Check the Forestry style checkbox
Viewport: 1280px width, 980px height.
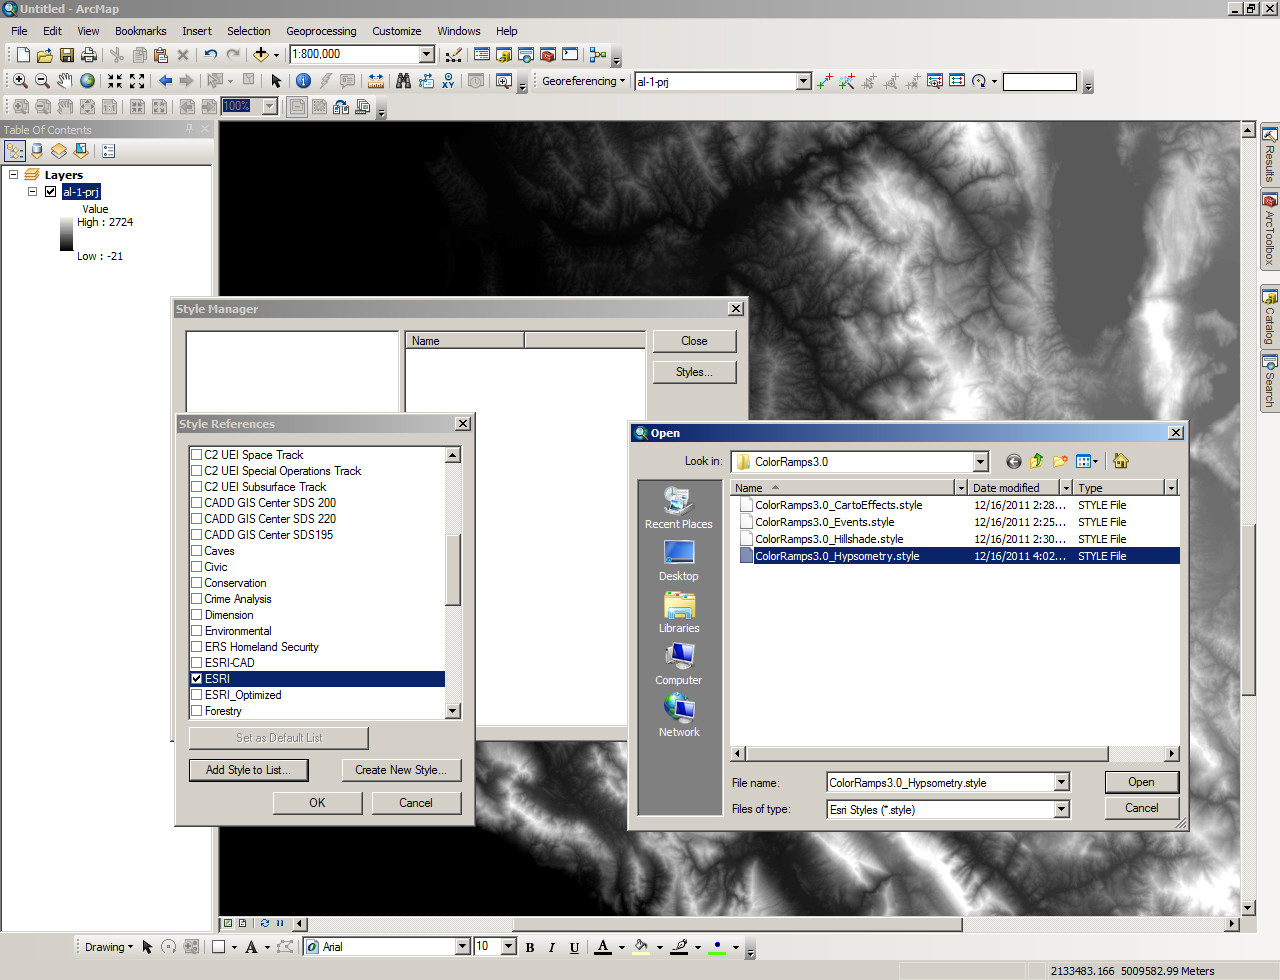(197, 711)
